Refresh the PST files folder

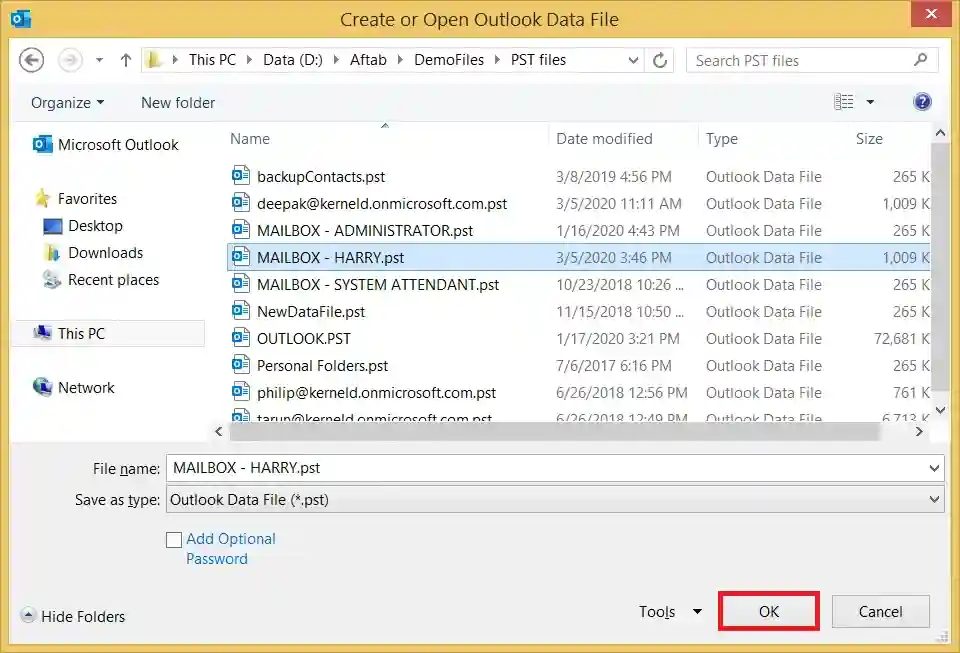click(x=659, y=60)
